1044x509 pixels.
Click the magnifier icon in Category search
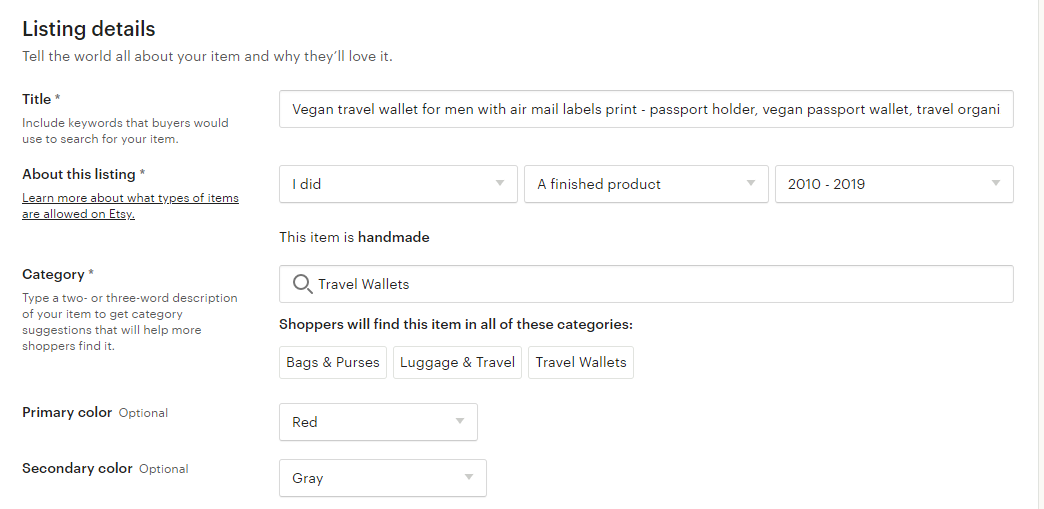(302, 284)
